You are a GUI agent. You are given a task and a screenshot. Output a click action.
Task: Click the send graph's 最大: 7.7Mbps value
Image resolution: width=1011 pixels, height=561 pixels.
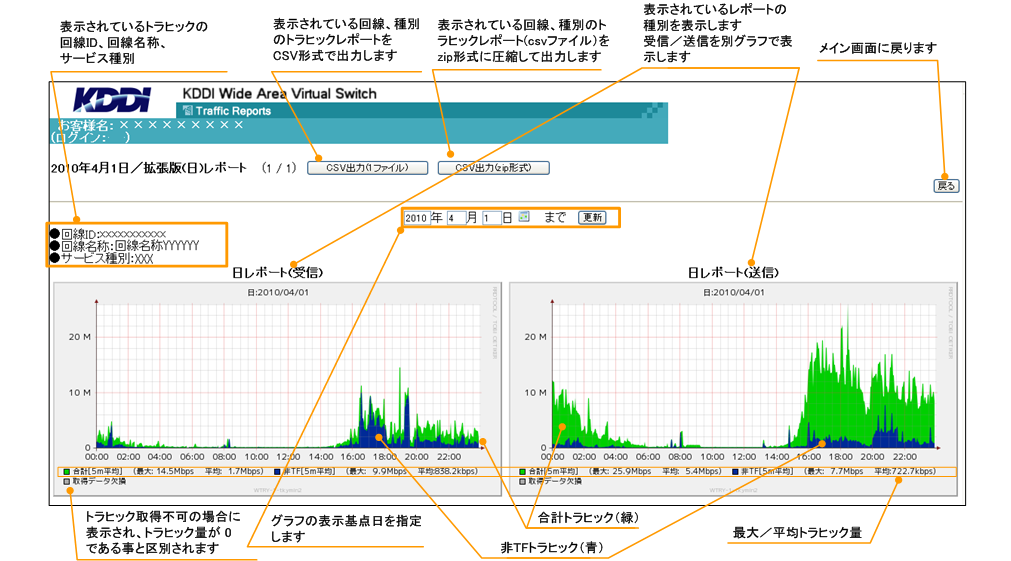834,471
